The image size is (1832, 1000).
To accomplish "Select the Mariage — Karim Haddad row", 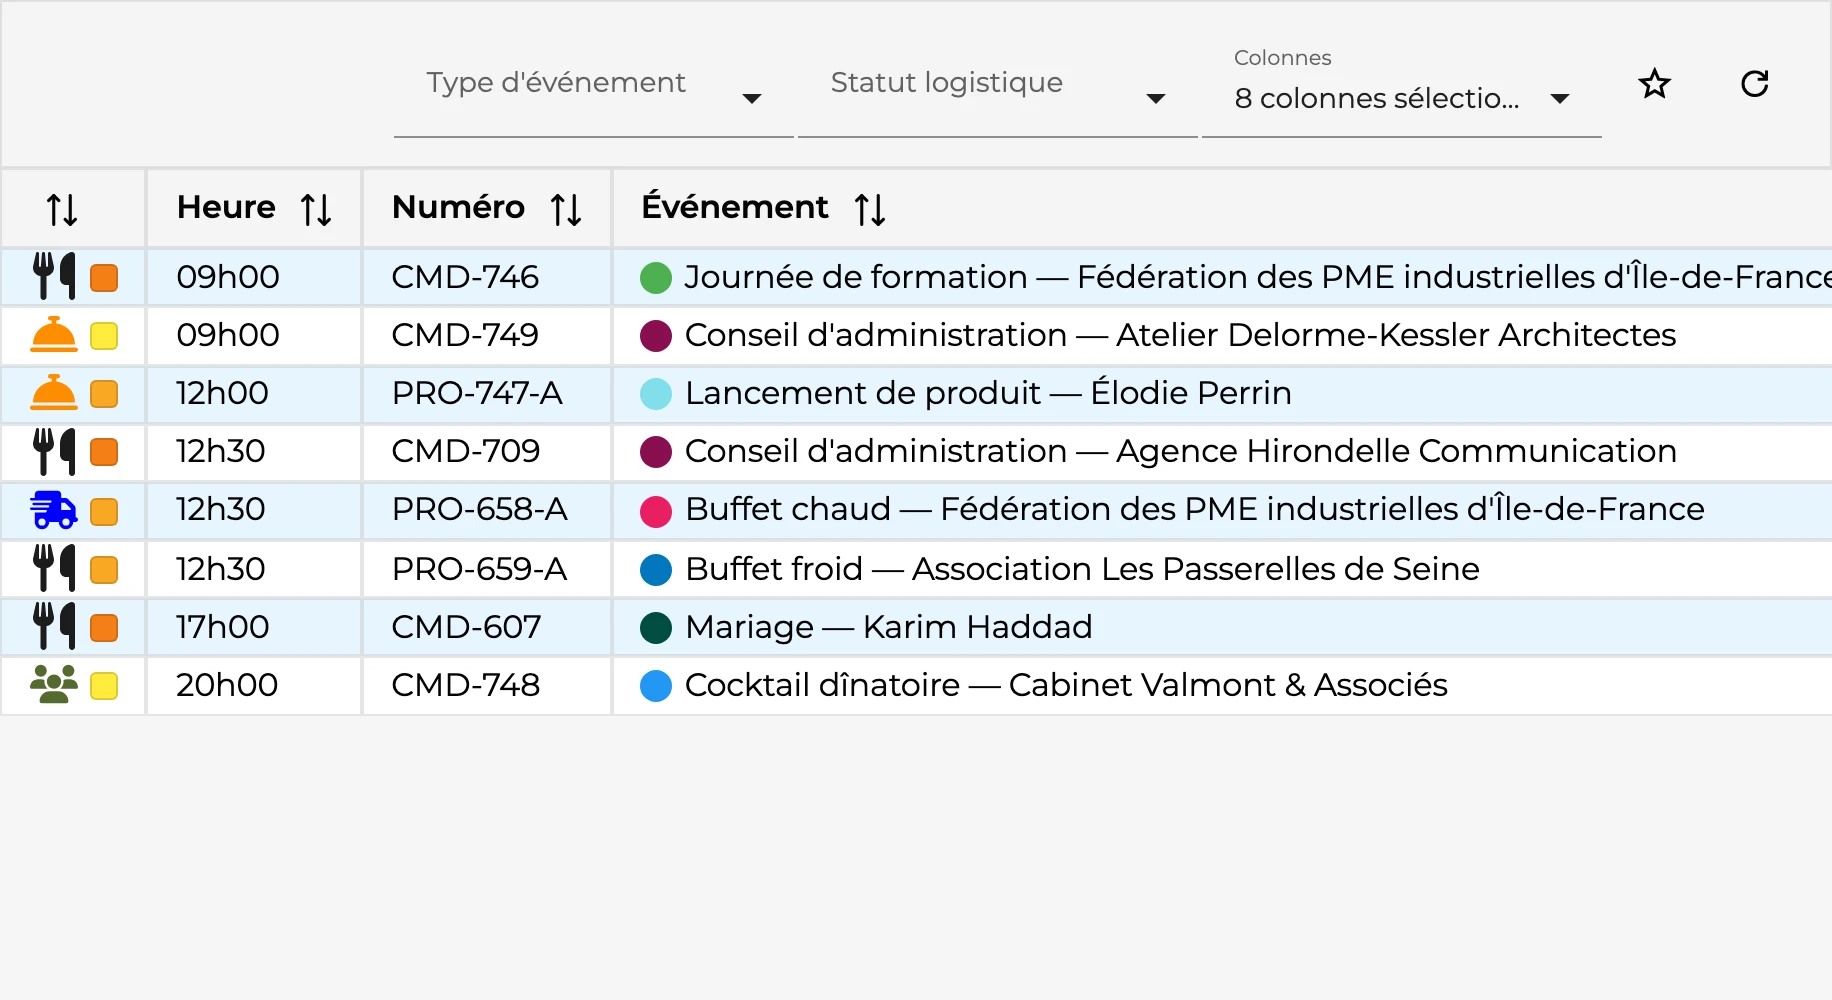I will tap(916, 627).
